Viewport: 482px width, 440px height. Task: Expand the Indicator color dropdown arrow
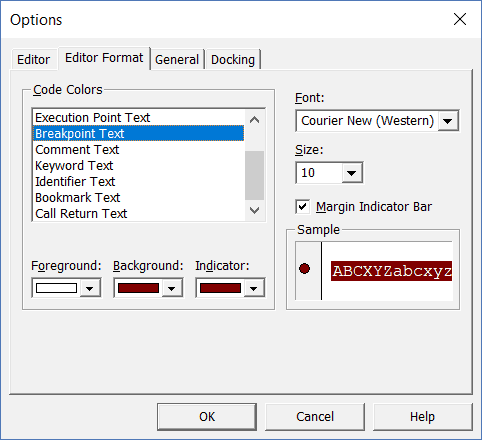point(253,288)
